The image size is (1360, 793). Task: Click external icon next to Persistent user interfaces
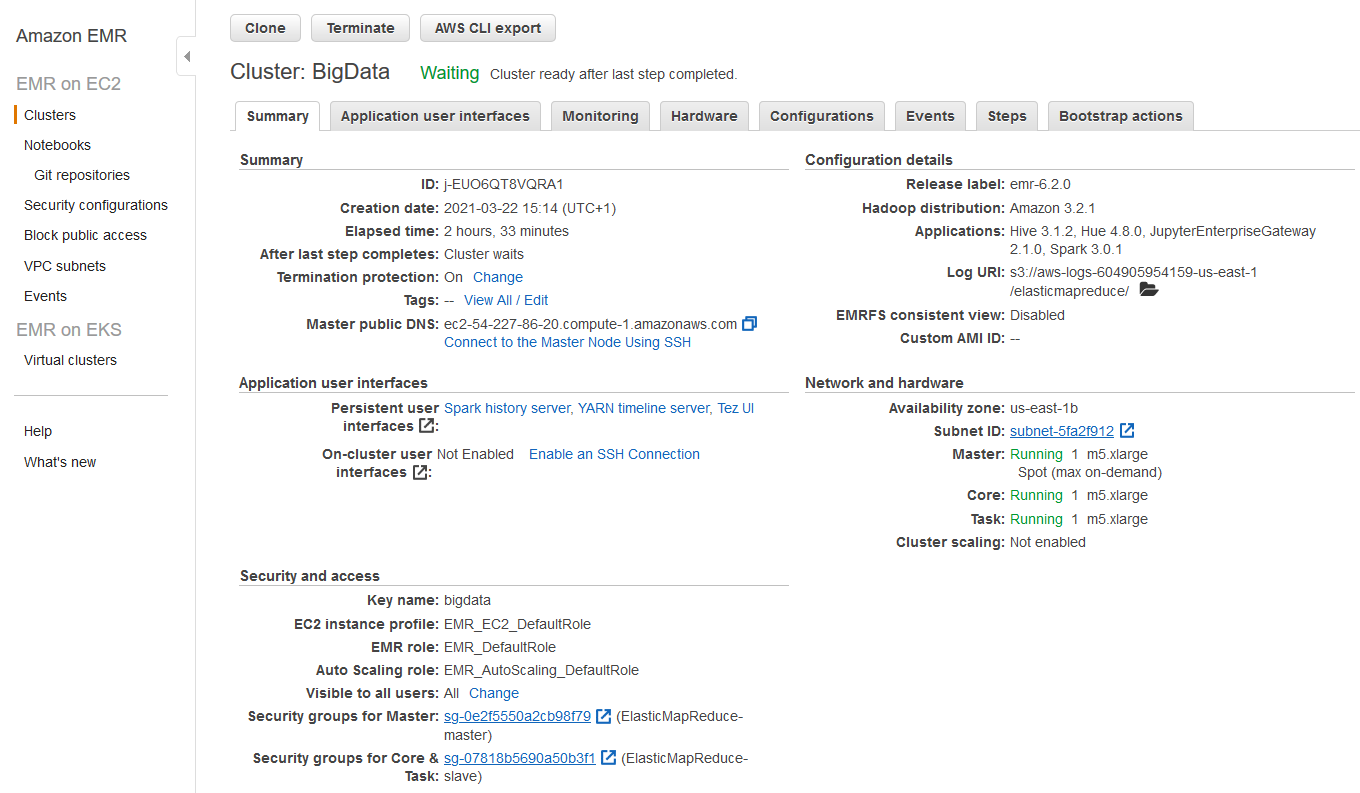(x=427, y=426)
